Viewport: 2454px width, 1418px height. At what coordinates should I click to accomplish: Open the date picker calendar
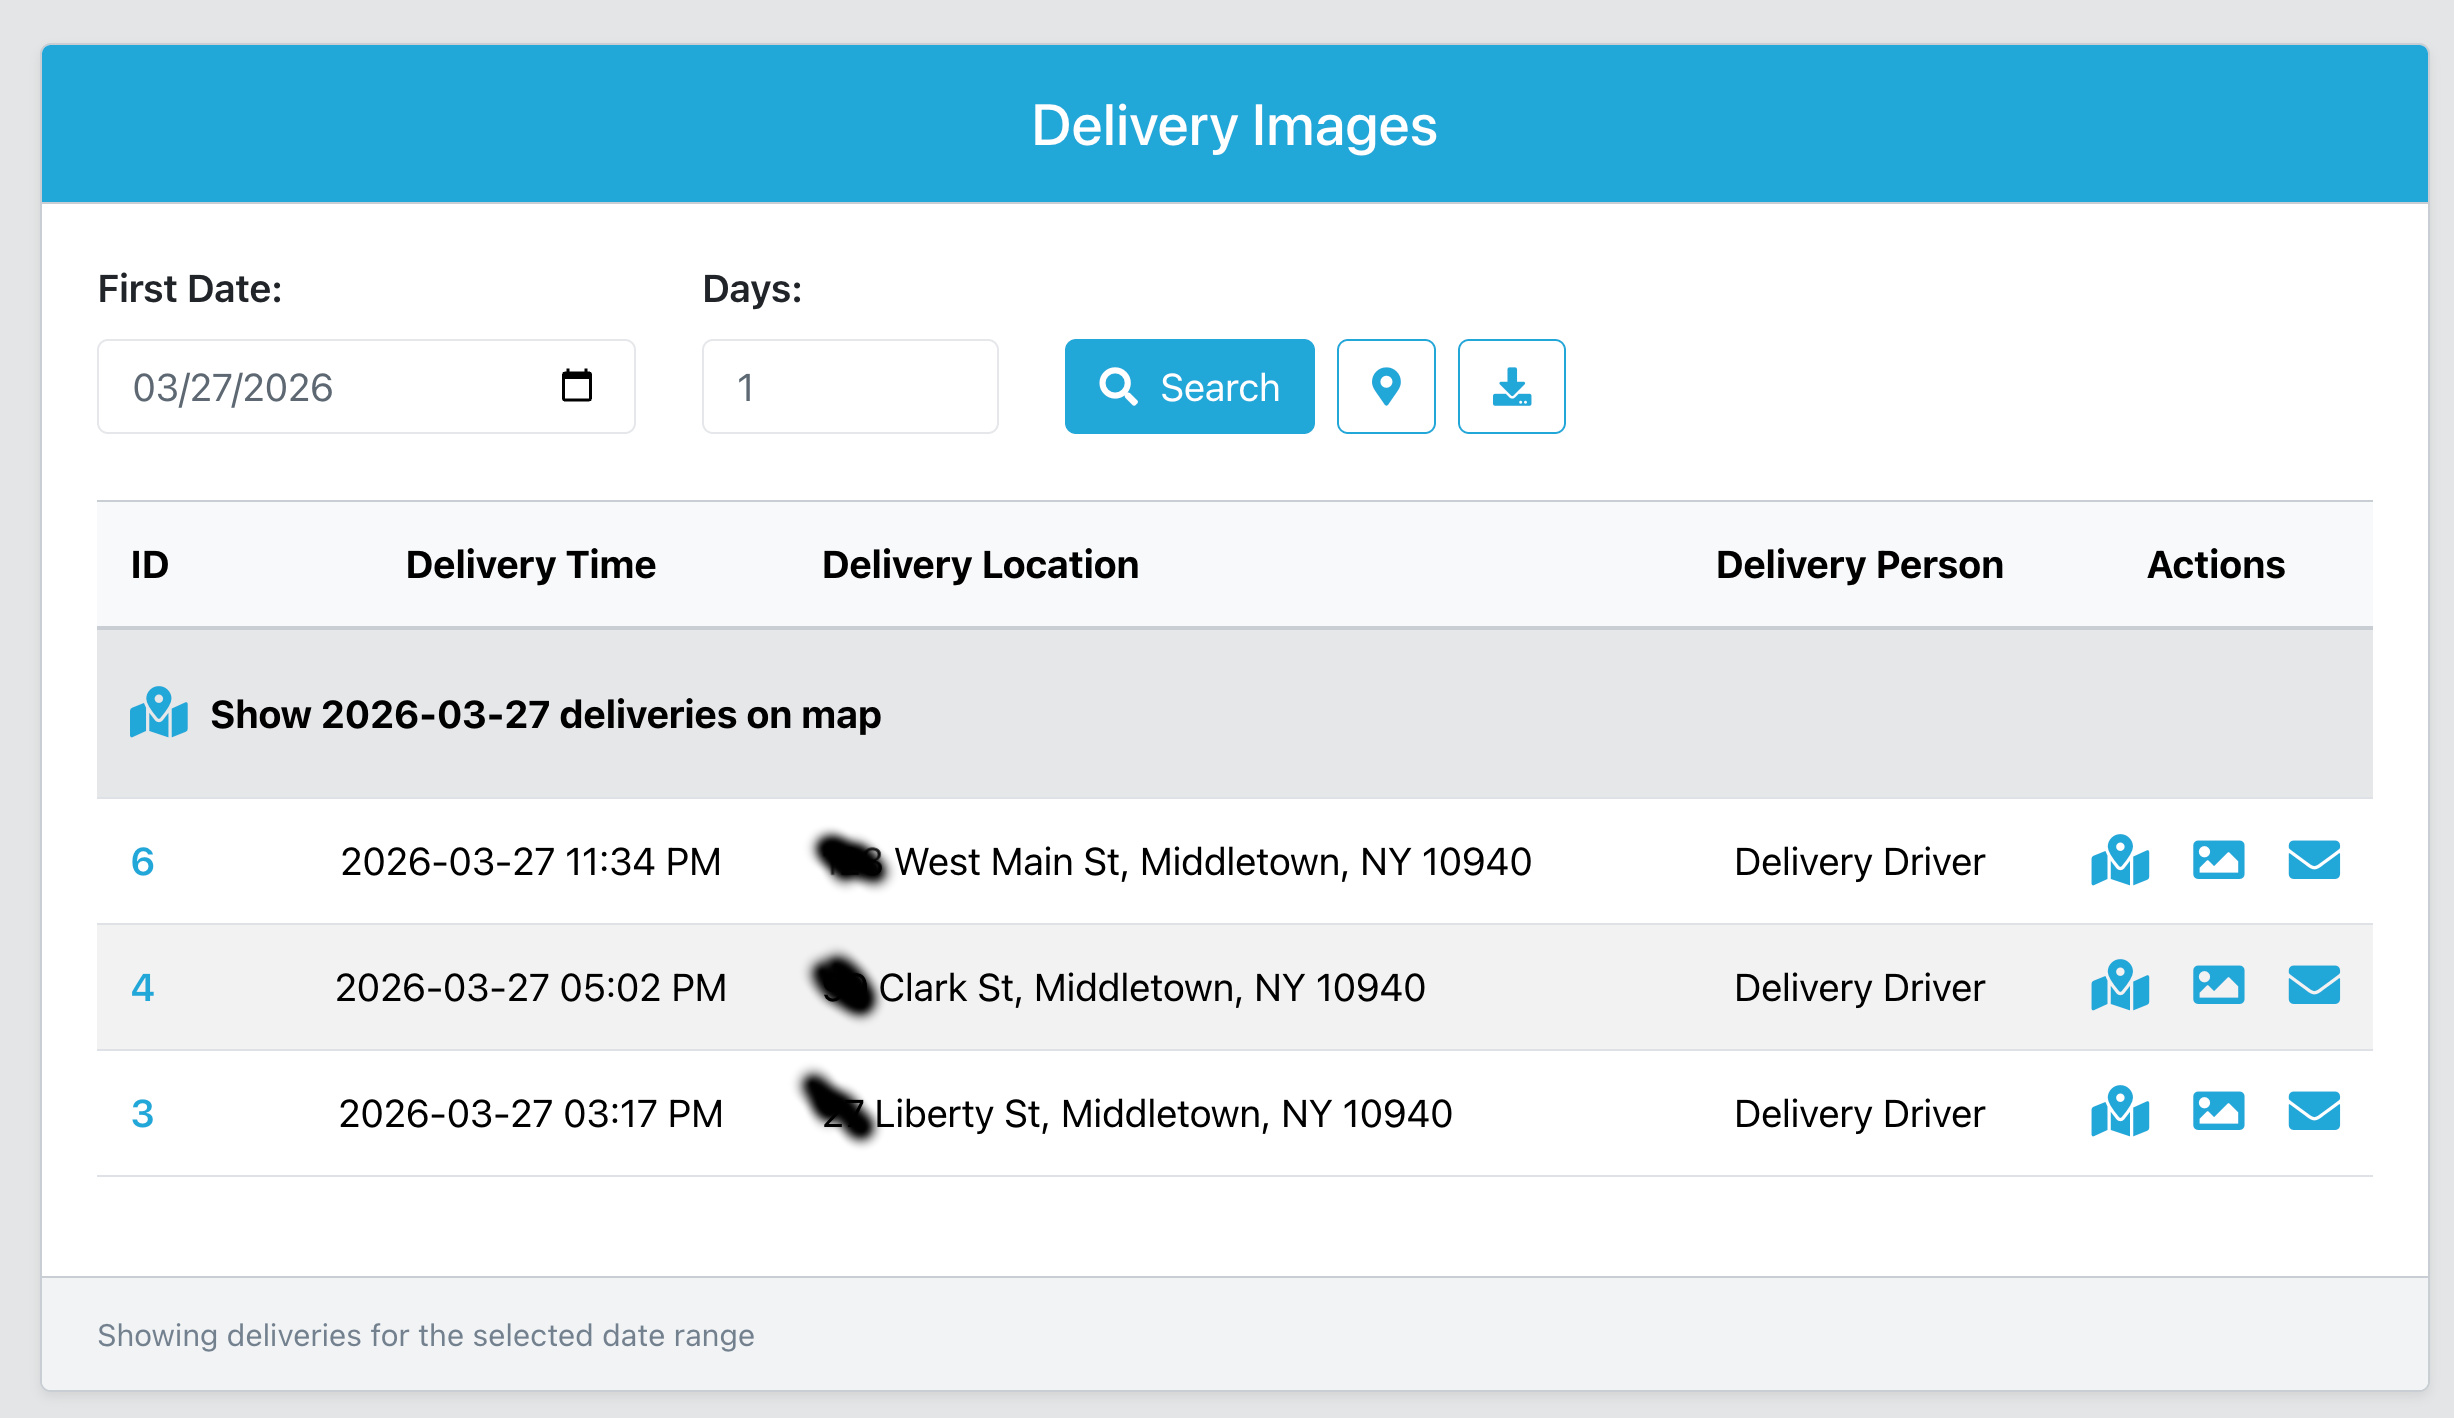point(578,386)
